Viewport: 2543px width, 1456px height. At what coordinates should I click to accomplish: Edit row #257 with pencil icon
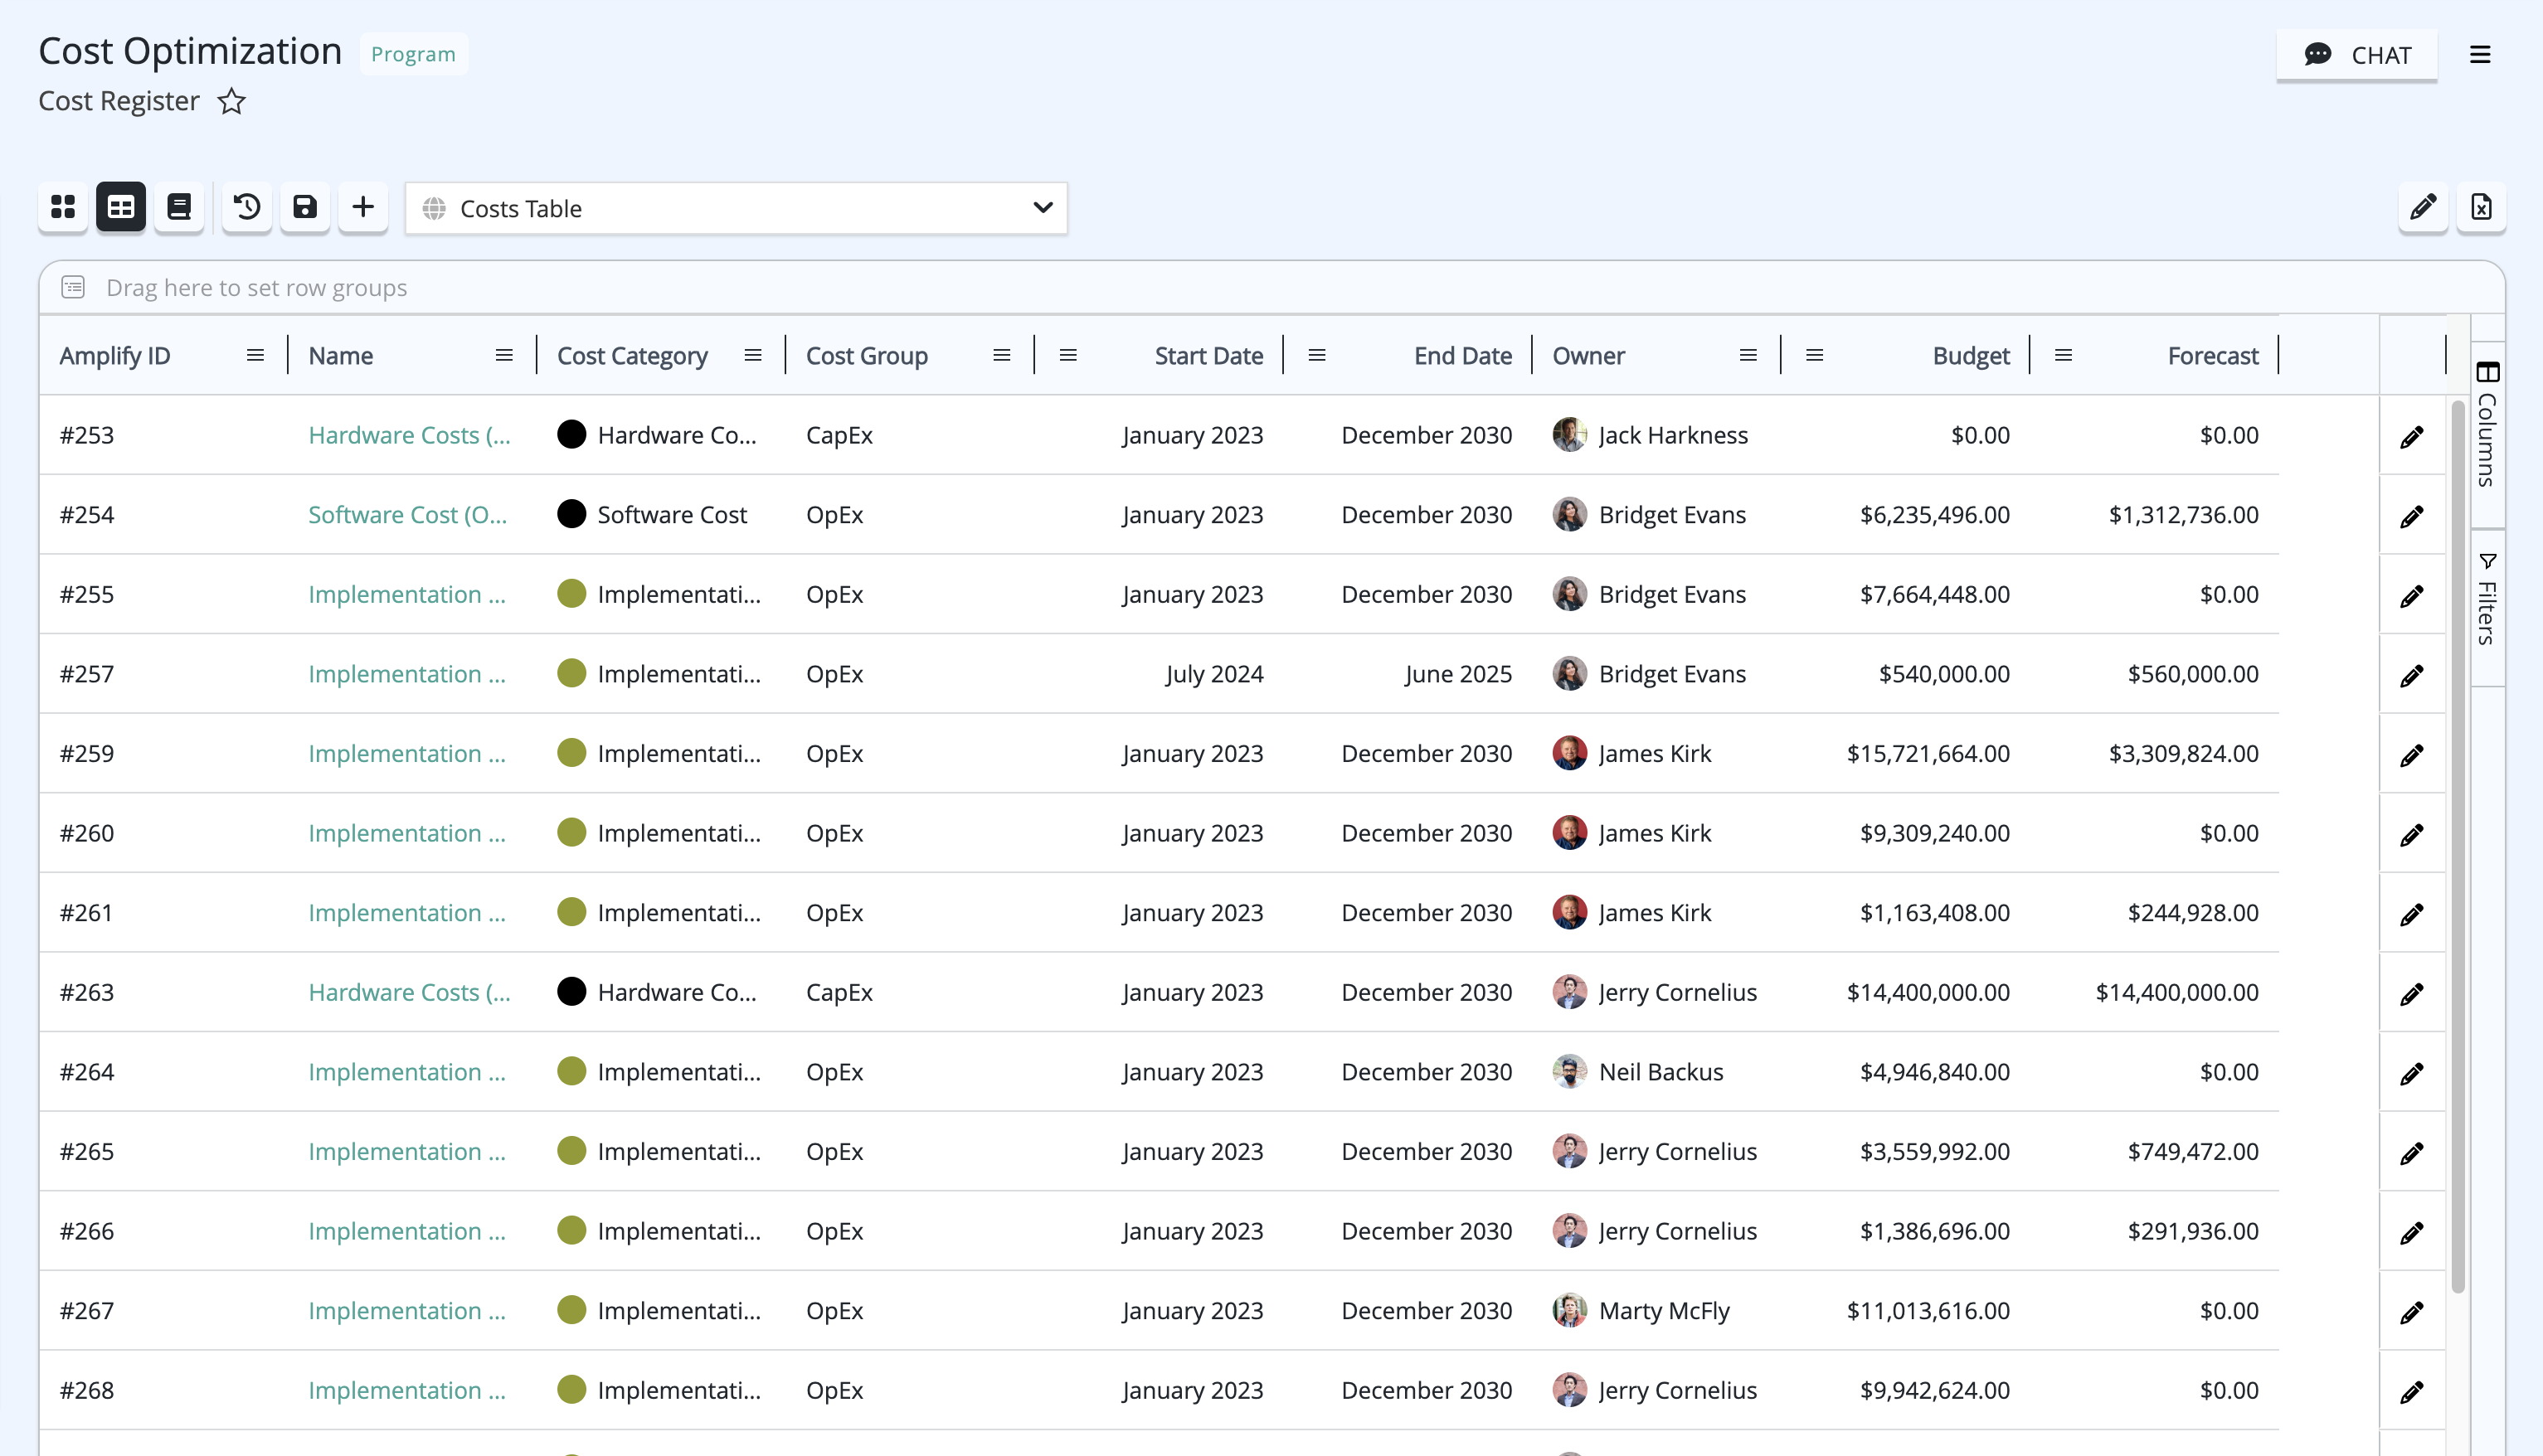point(2412,675)
